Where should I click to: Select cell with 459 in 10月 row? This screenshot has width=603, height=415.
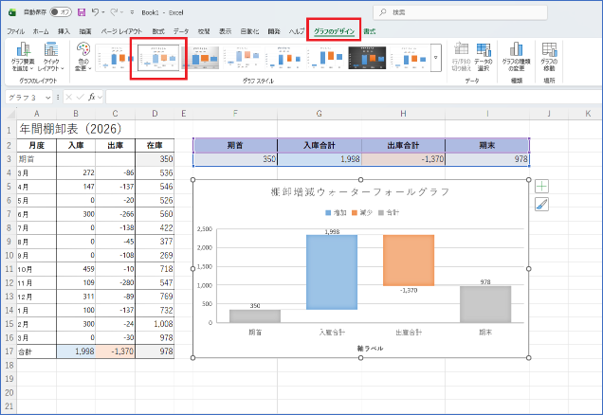pyautogui.click(x=76, y=269)
